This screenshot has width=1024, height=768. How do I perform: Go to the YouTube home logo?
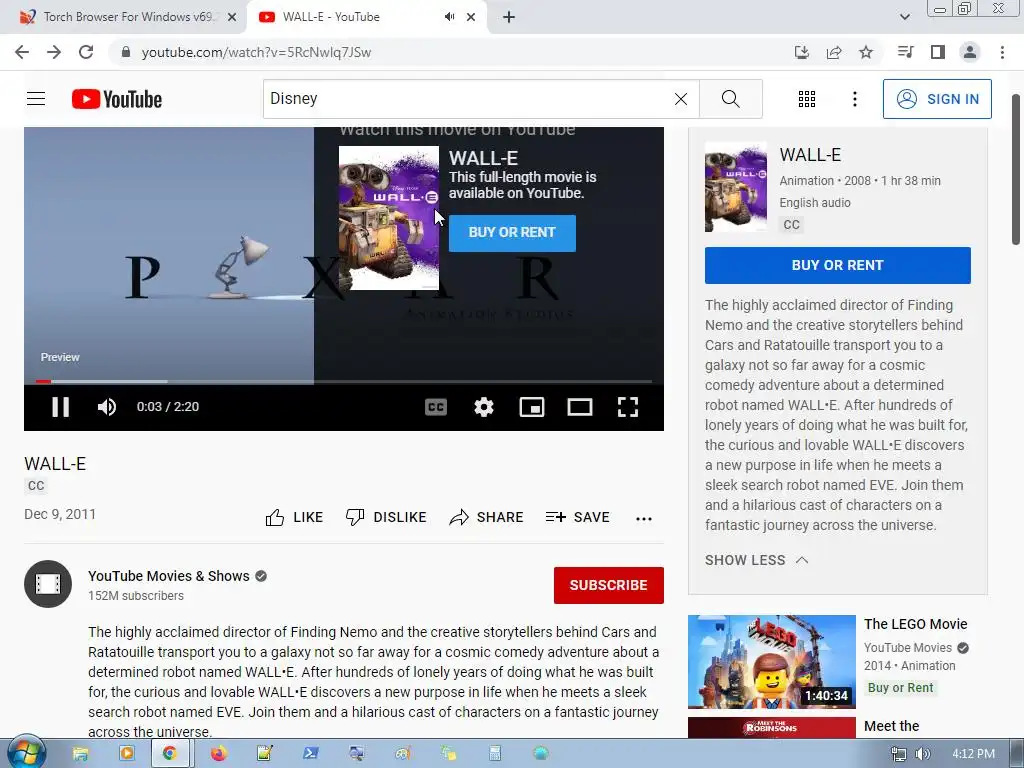[x=117, y=99]
